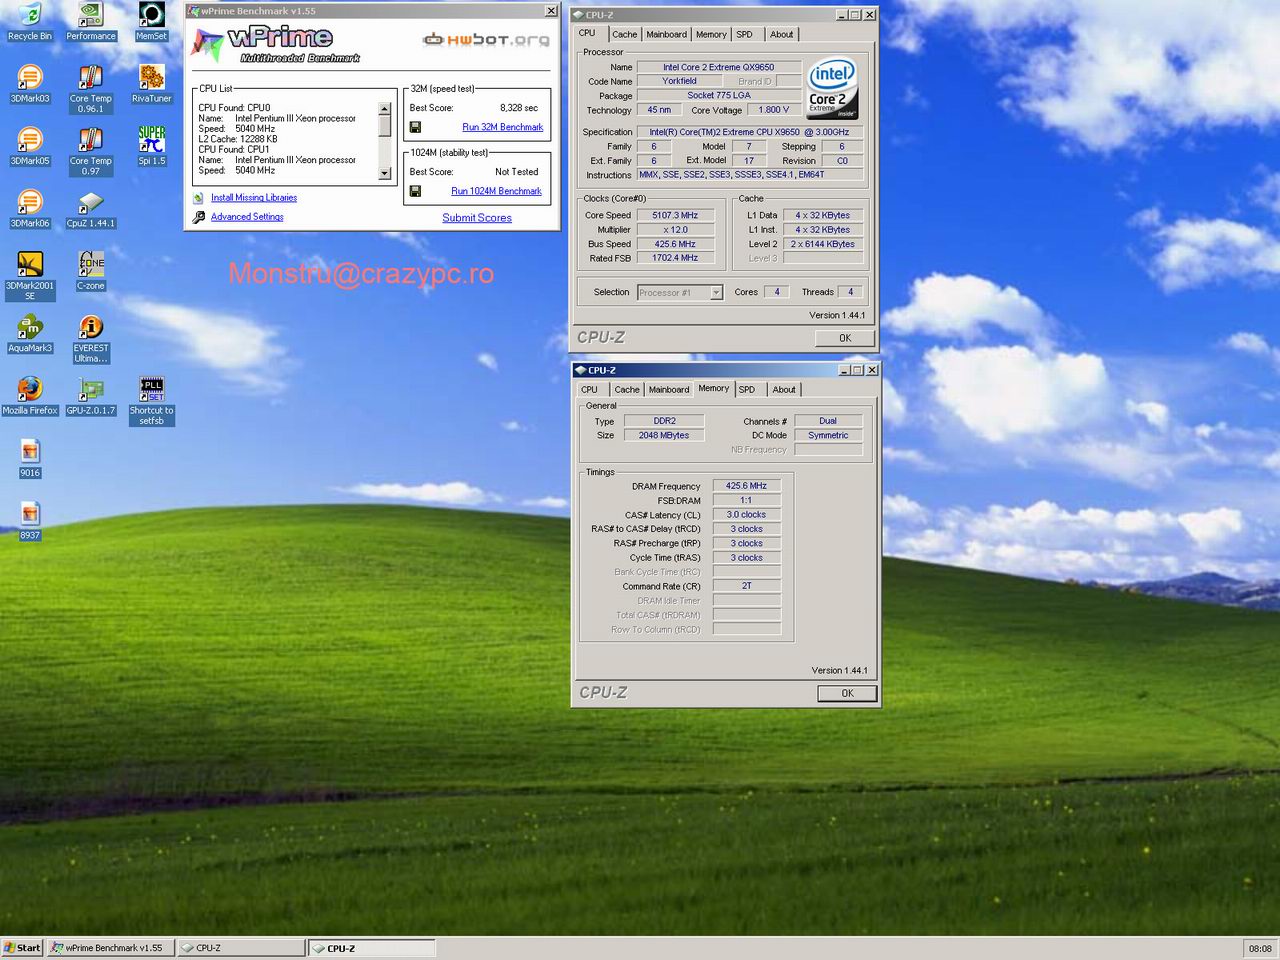1280x960 pixels.
Task: Click the CPU List scroll up arrow
Action: point(385,108)
